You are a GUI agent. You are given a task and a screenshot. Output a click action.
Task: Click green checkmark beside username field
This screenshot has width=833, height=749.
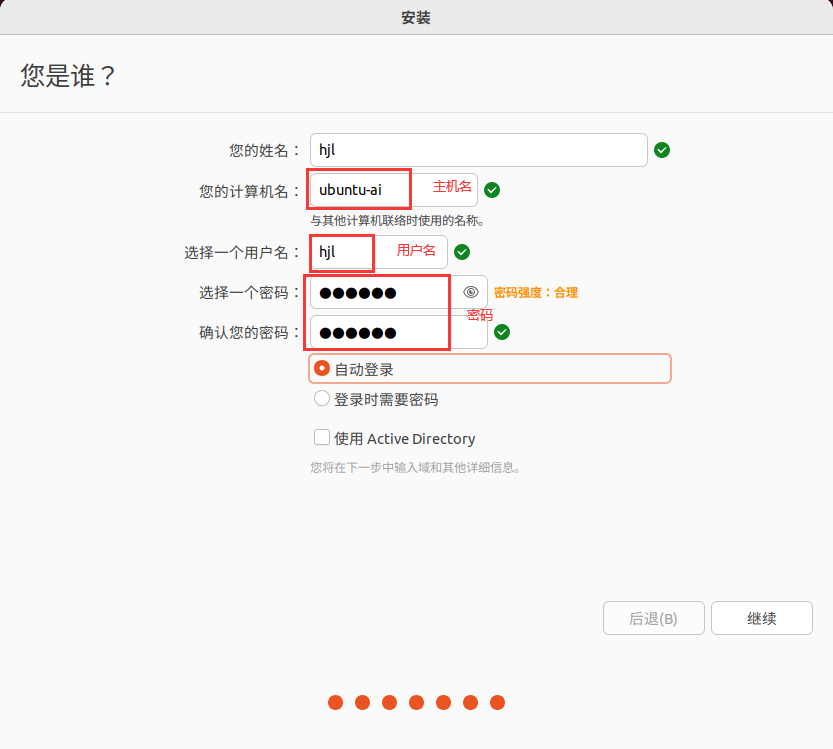pos(462,252)
